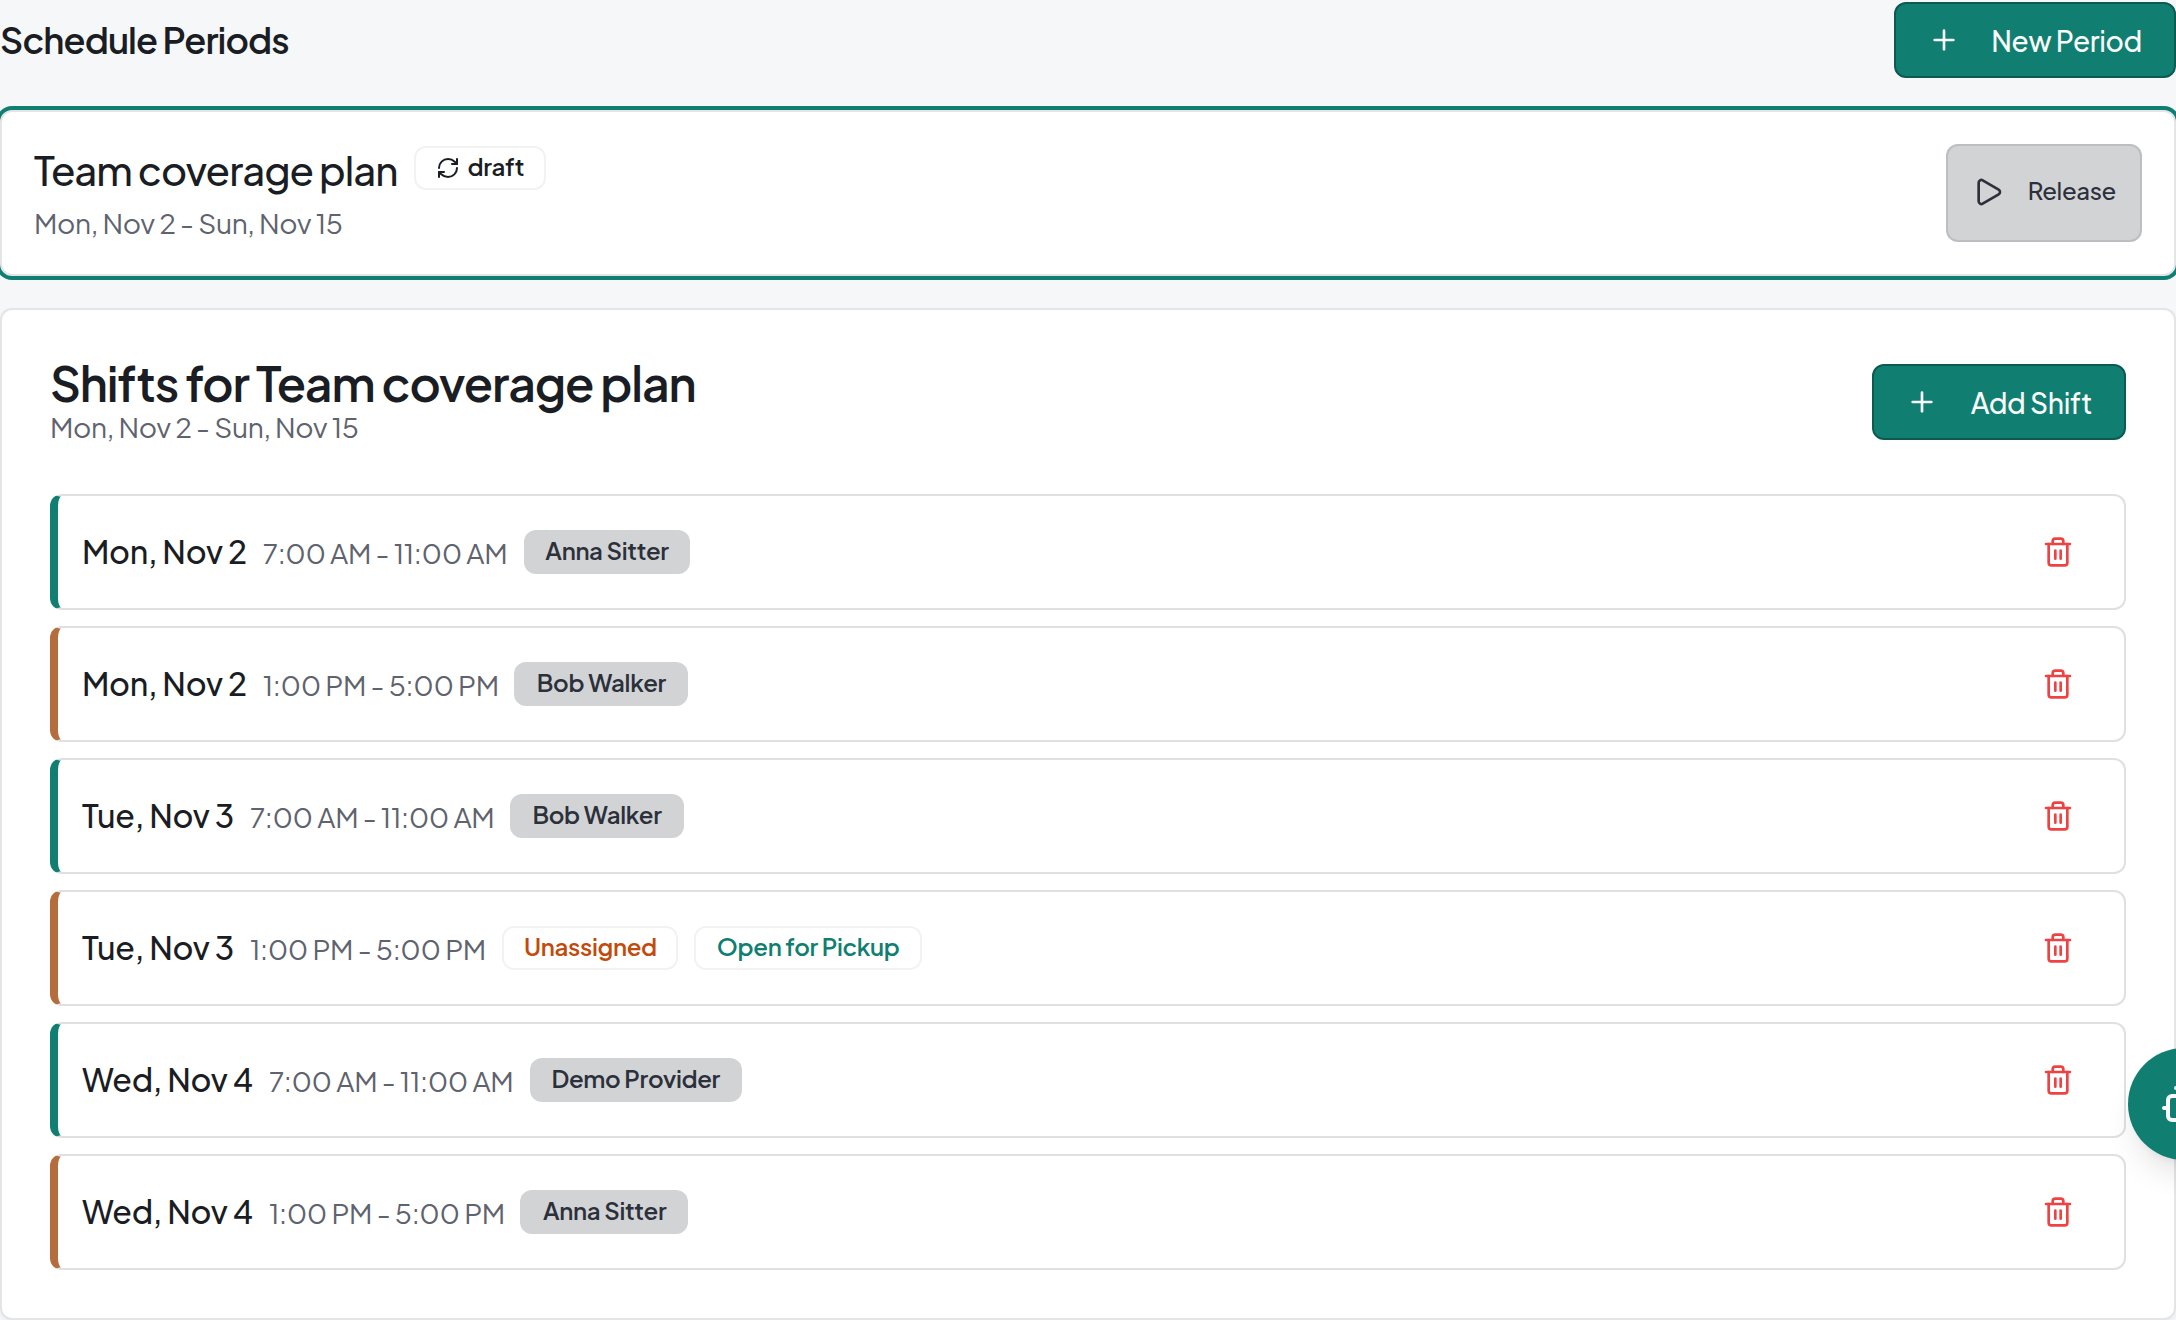Click the Anna Sitter badge on Mon, Nov 2
2176x1320 pixels.
click(607, 552)
